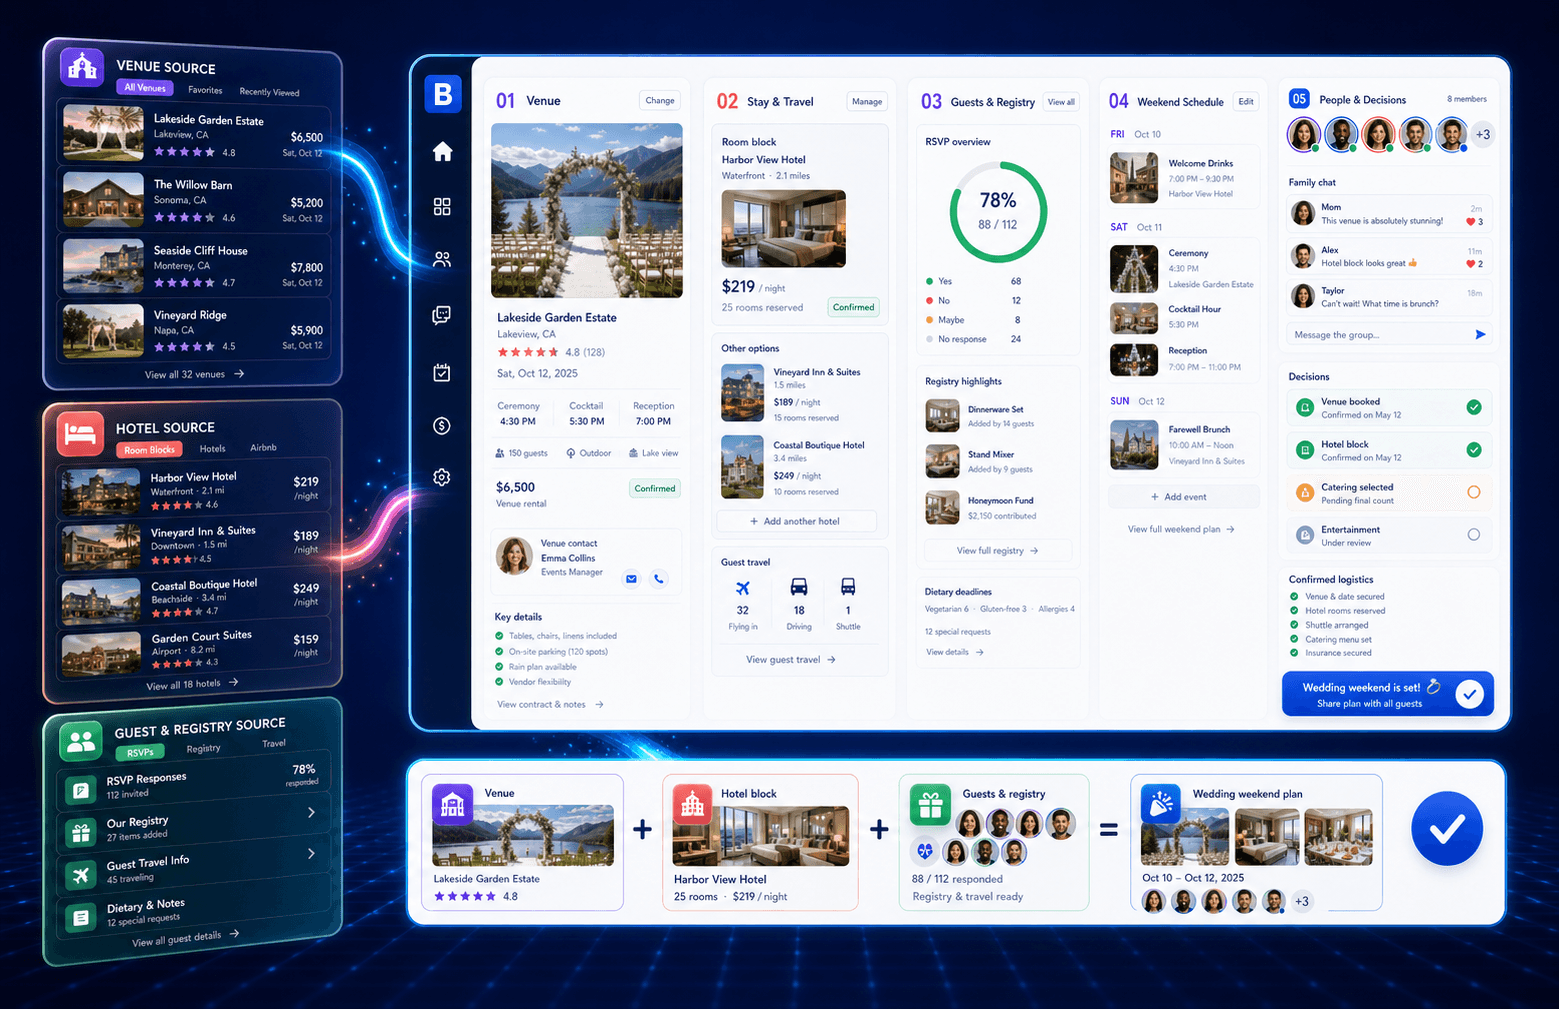
Task: Open the Home icon in sidebar
Action: [442, 151]
